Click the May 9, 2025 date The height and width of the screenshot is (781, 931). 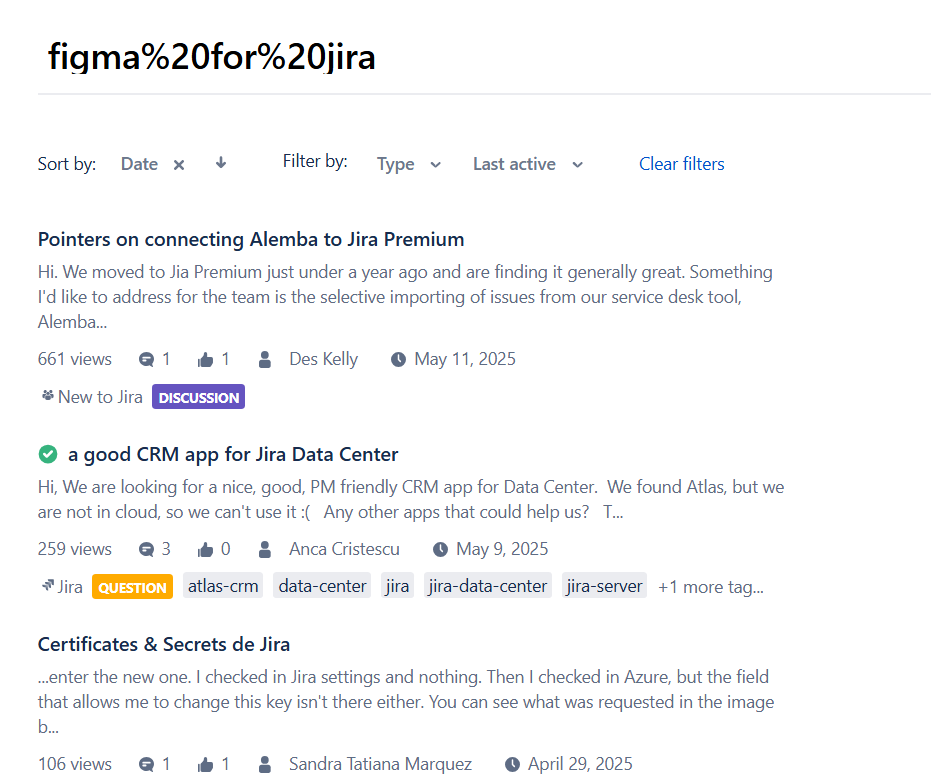pyautogui.click(x=502, y=549)
